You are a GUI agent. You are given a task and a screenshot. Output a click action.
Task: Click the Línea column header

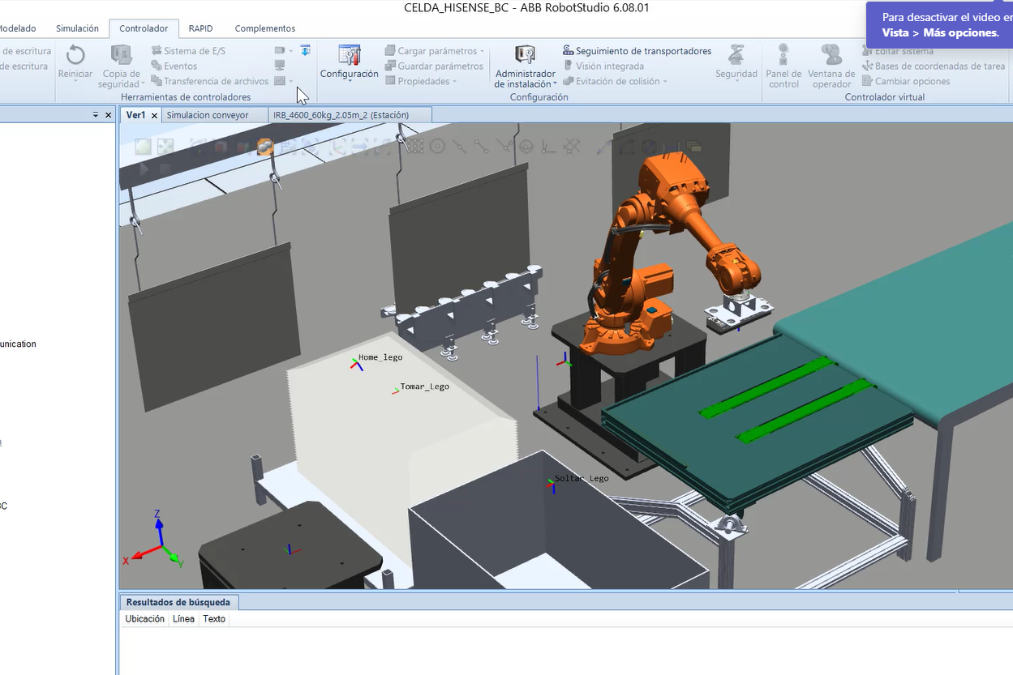pyautogui.click(x=183, y=619)
